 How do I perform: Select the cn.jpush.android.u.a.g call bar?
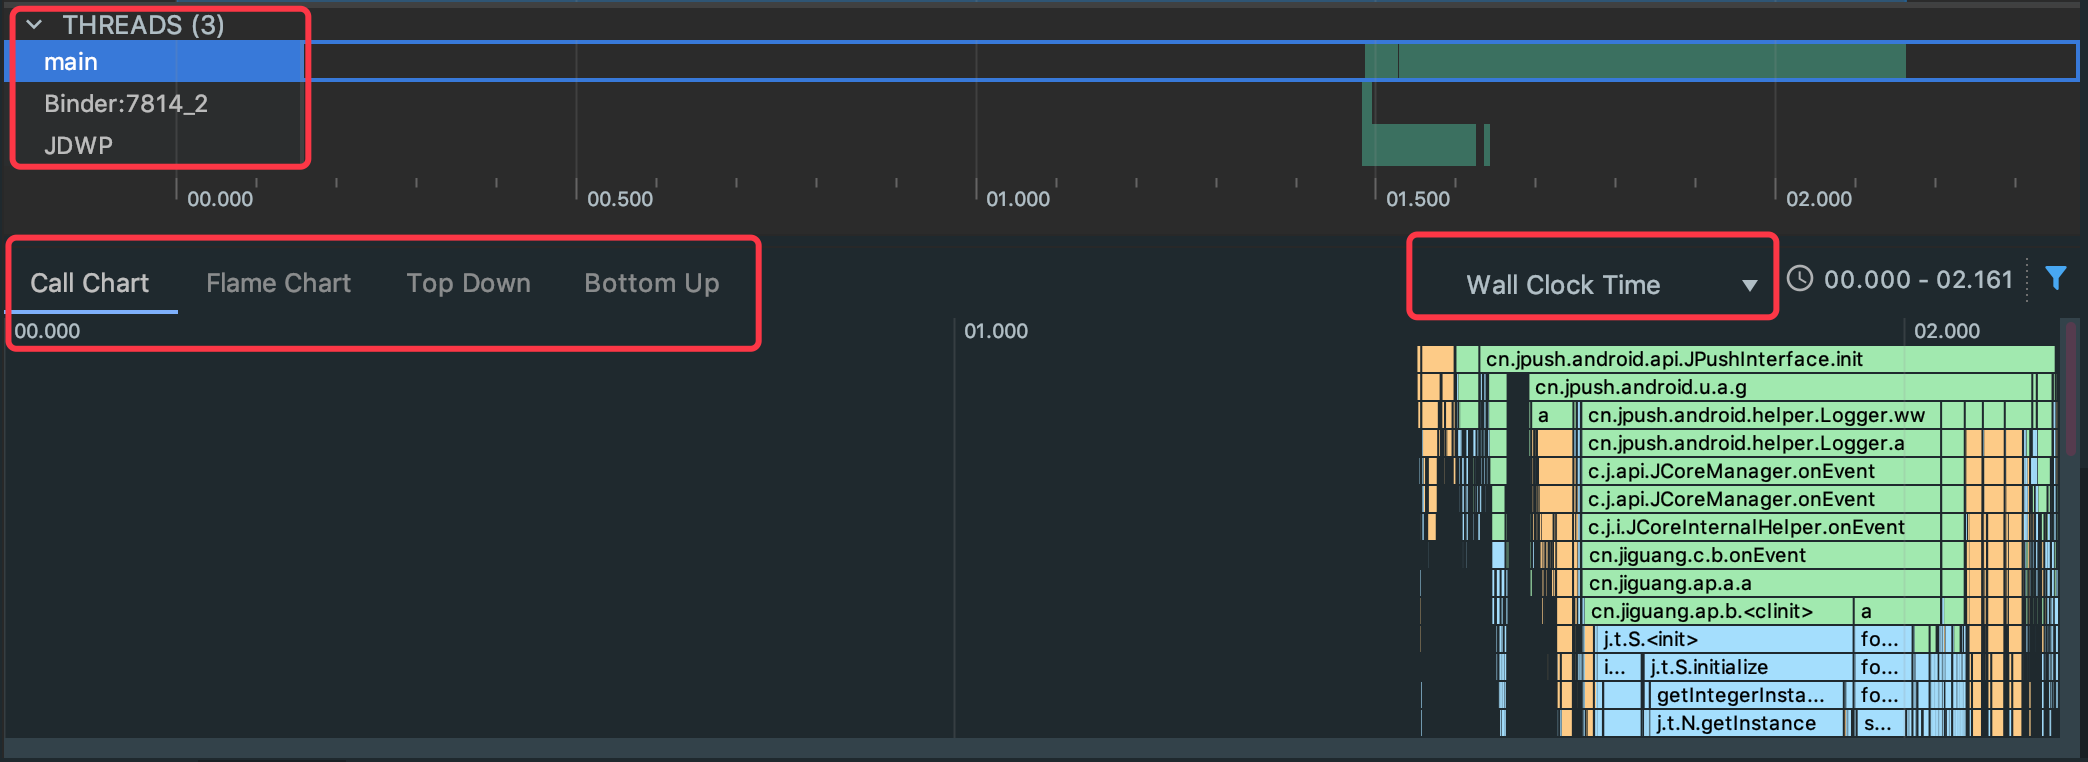point(1780,387)
